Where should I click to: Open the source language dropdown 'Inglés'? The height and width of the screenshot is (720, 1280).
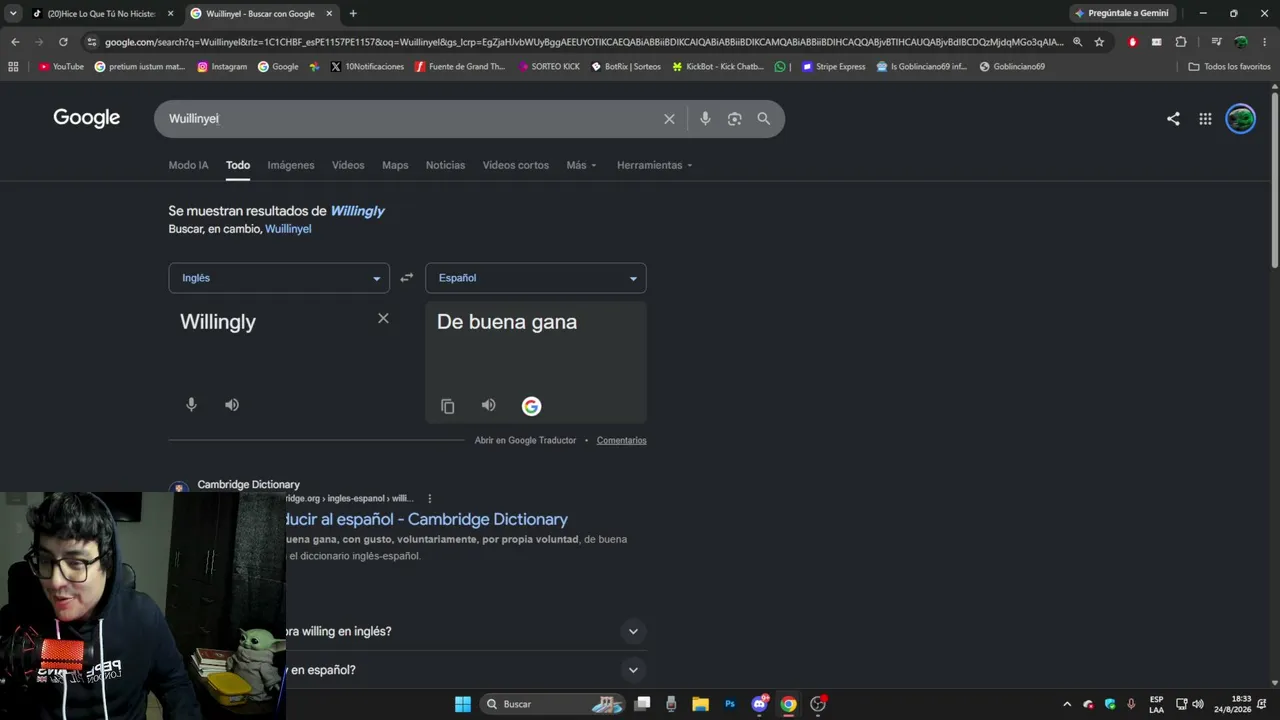(x=279, y=278)
